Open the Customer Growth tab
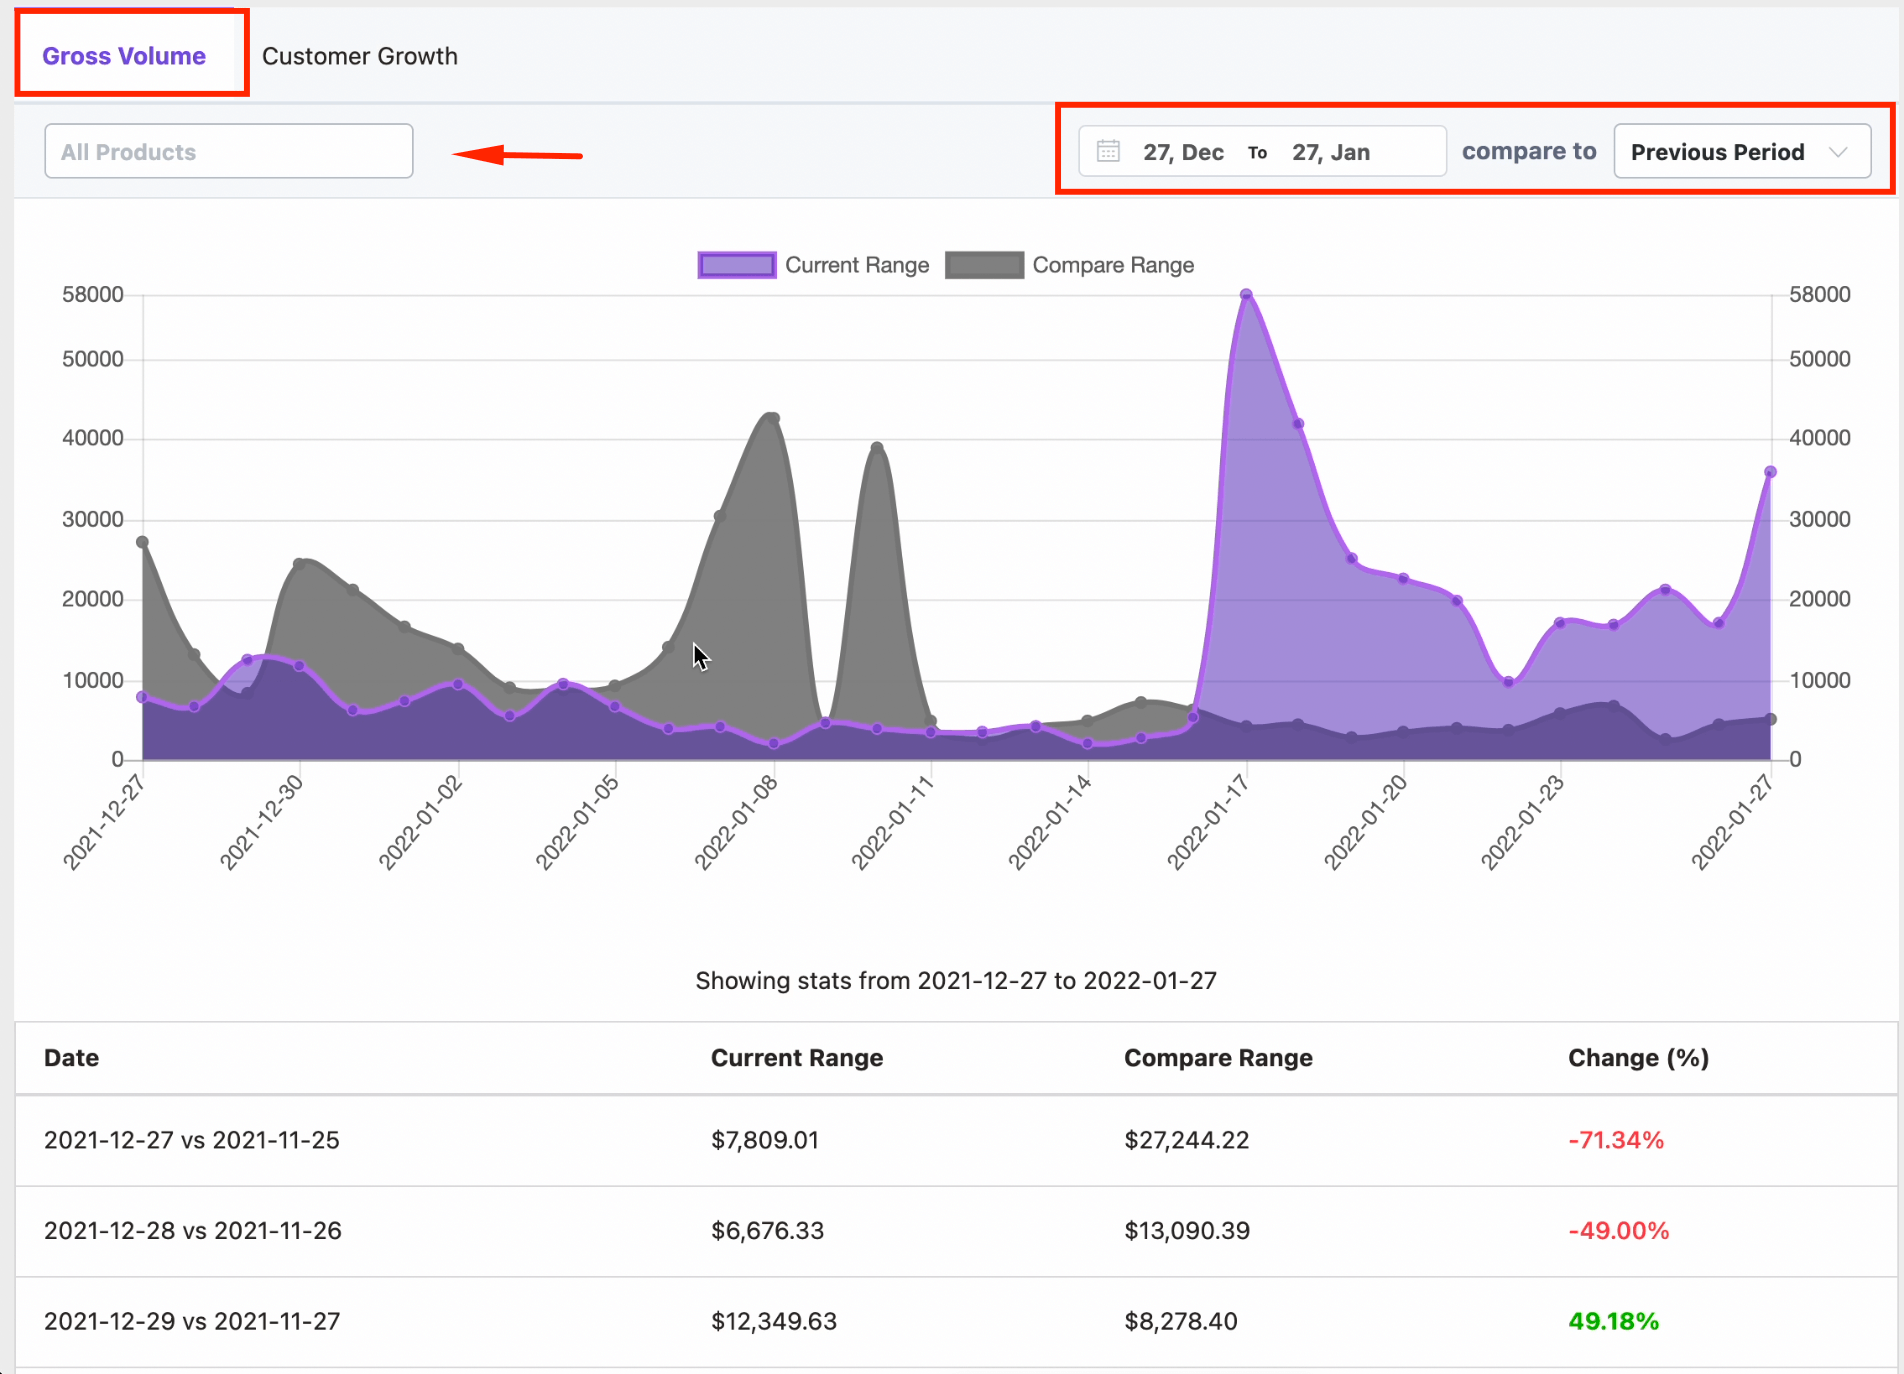Screen dimensions: 1904x1374 360,56
